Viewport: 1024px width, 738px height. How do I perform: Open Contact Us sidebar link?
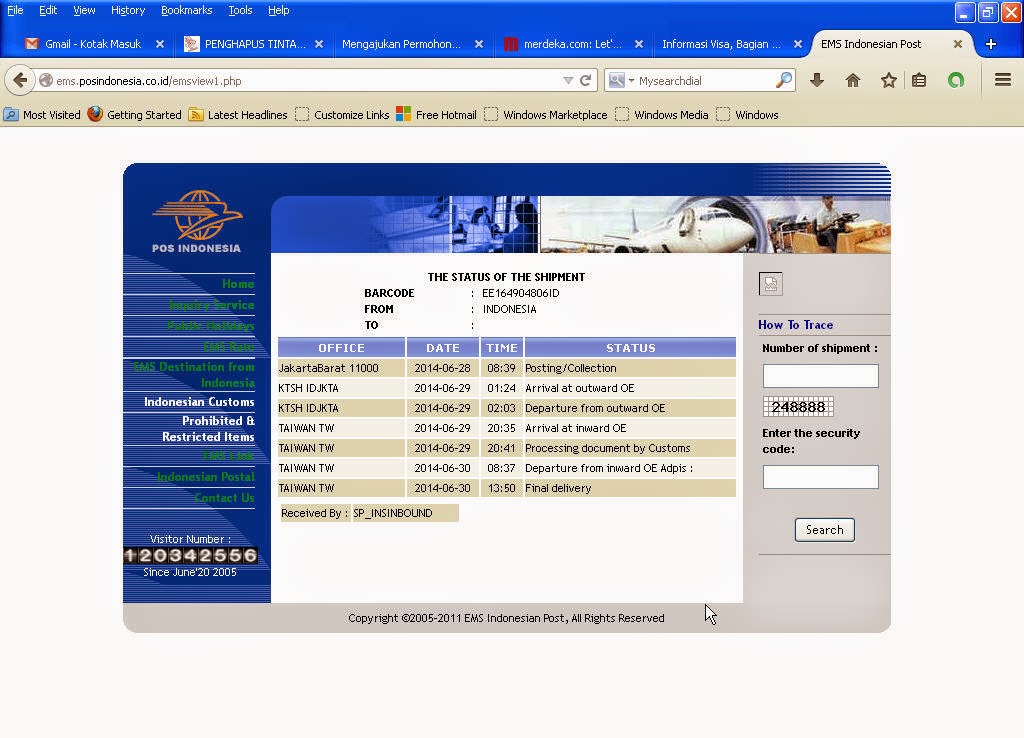click(x=225, y=498)
